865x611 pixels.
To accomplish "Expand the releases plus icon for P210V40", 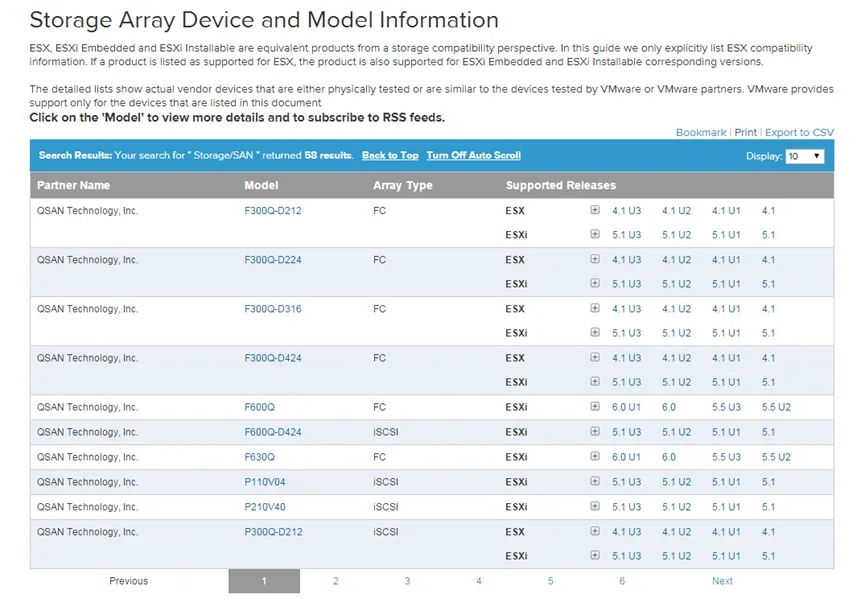I will point(595,506).
